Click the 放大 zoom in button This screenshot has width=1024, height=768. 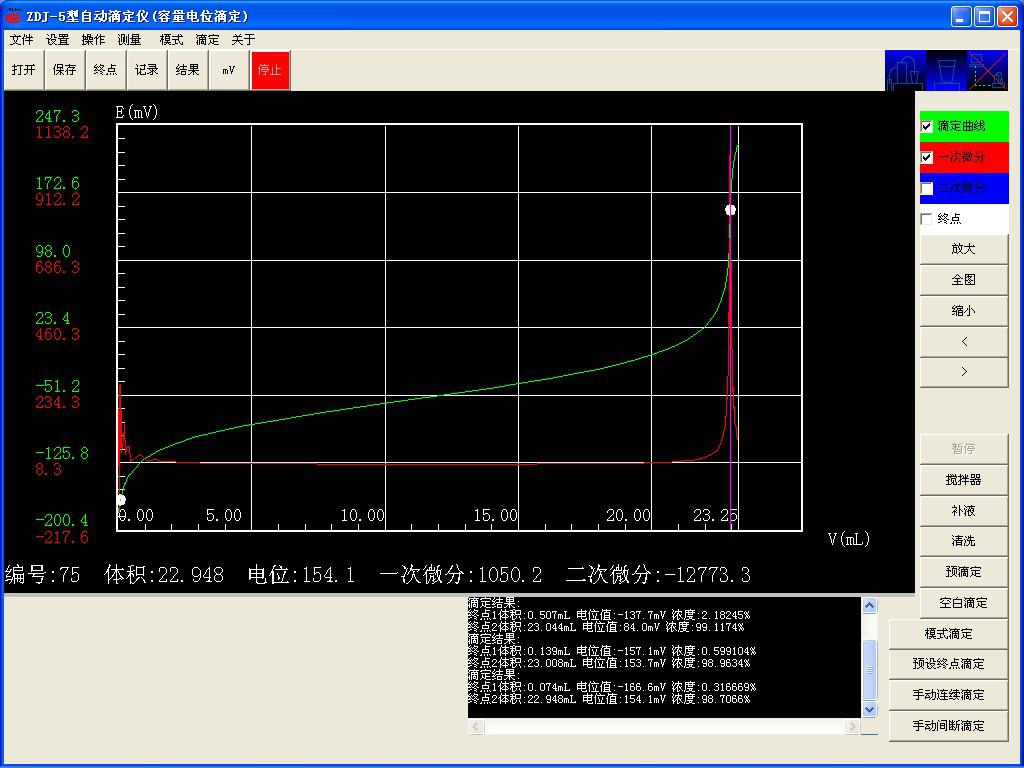963,249
